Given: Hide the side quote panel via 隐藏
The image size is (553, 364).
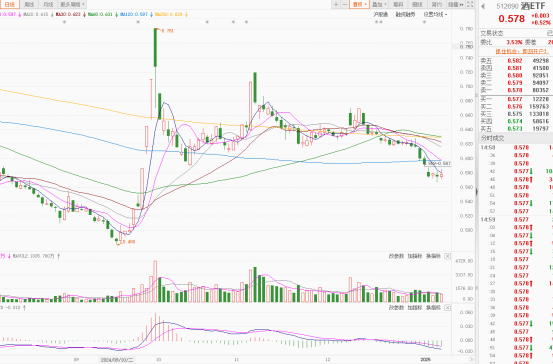Looking at the screenshot, I should click(456, 4).
